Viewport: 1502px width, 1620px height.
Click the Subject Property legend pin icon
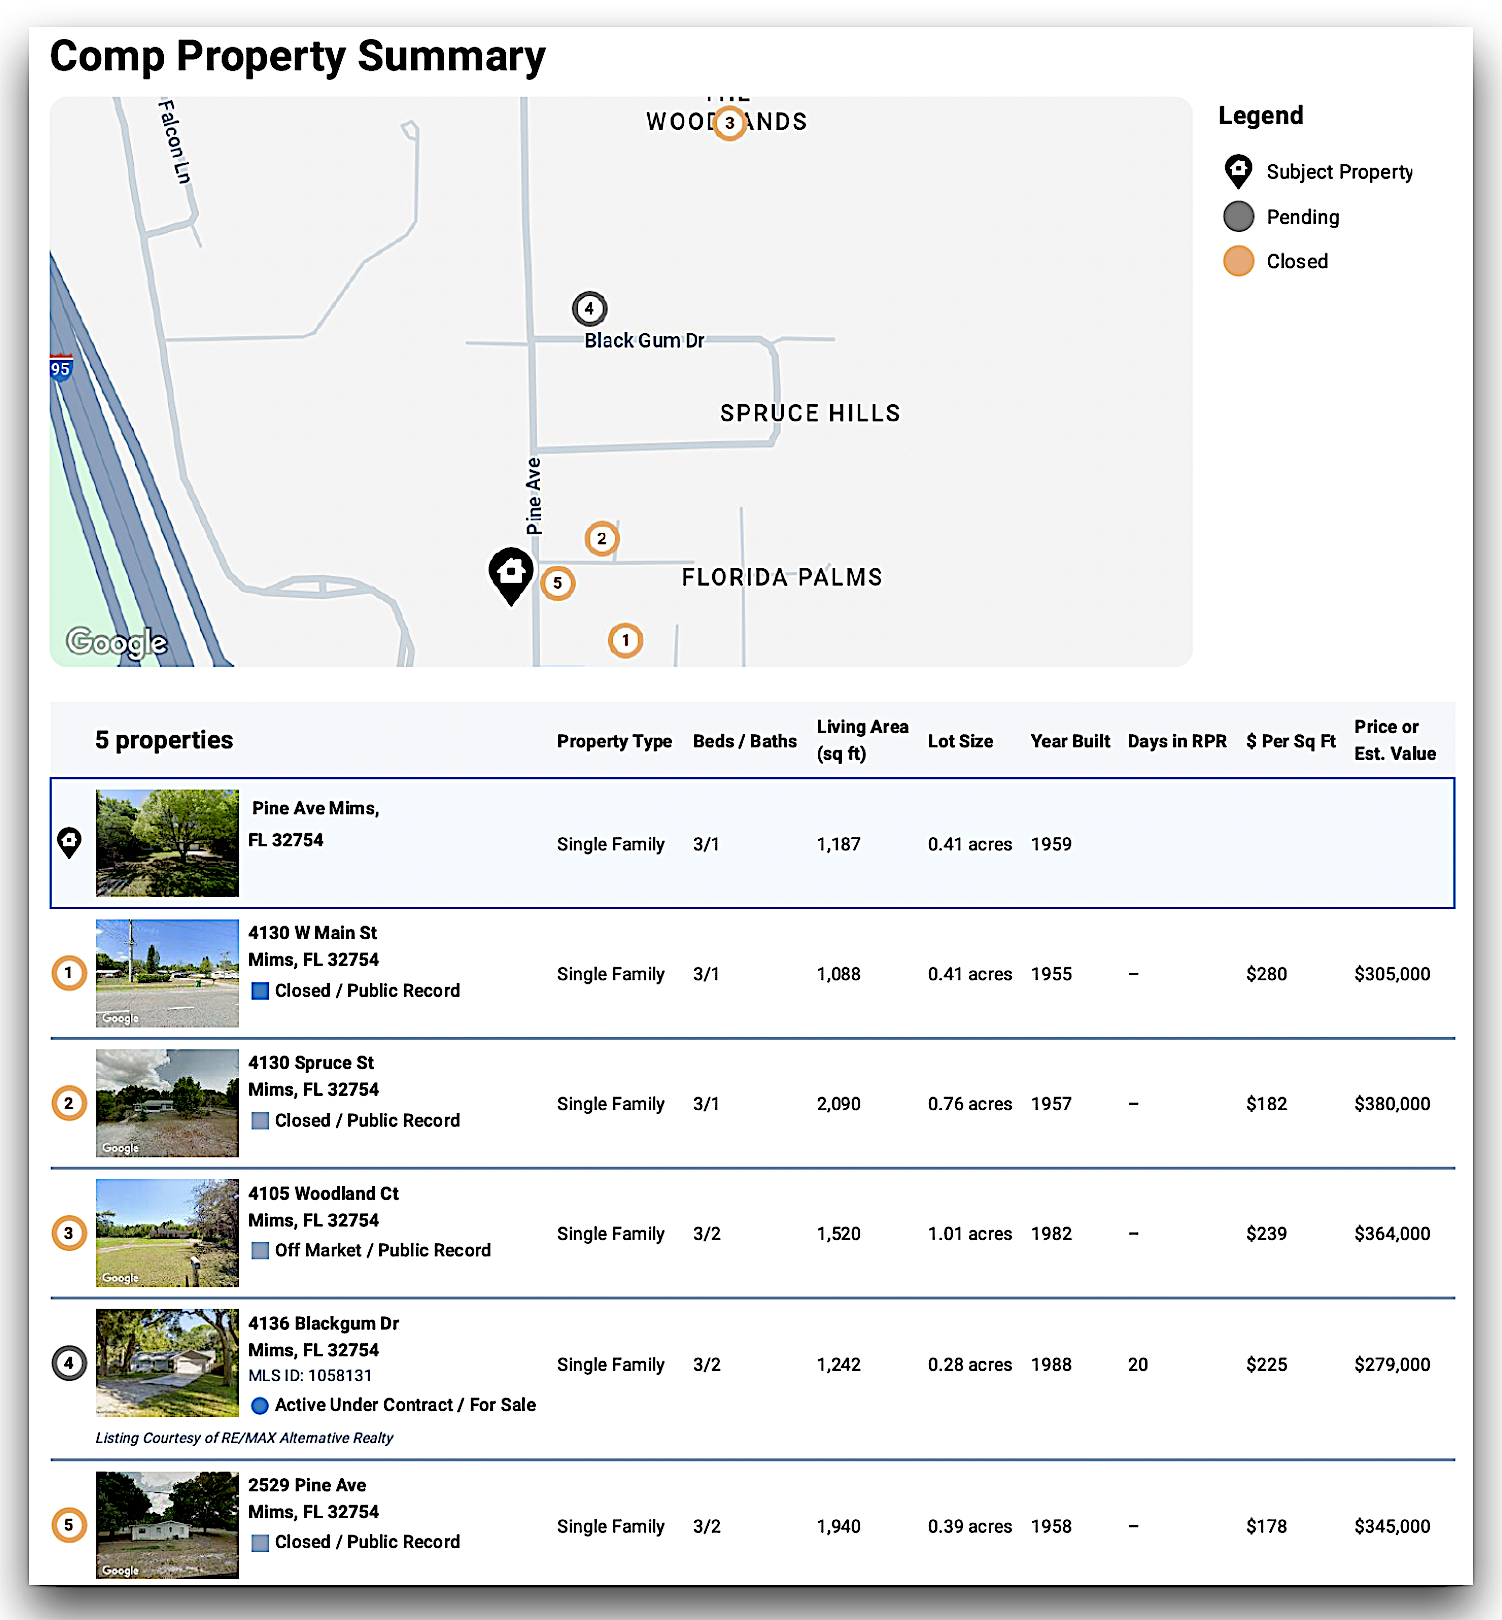pyautogui.click(x=1238, y=172)
